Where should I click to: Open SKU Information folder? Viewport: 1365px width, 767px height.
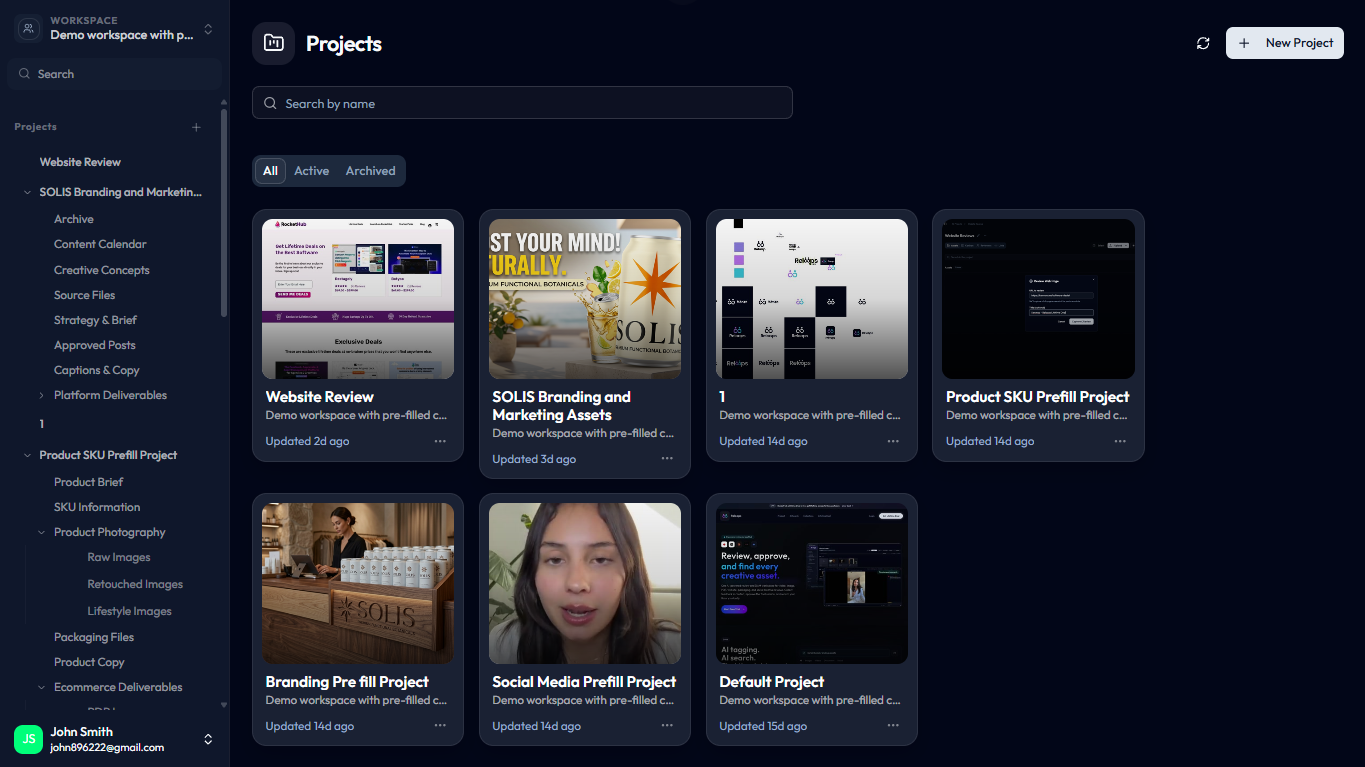point(97,507)
